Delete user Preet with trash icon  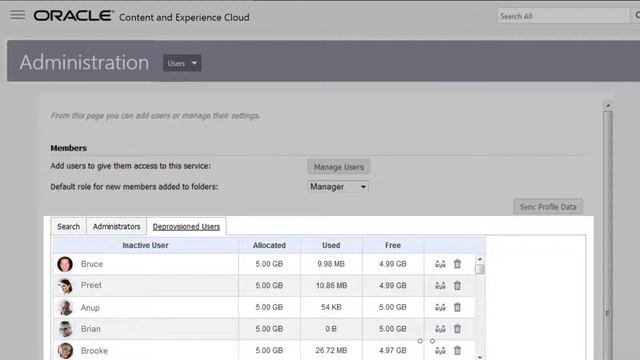click(x=458, y=286)
